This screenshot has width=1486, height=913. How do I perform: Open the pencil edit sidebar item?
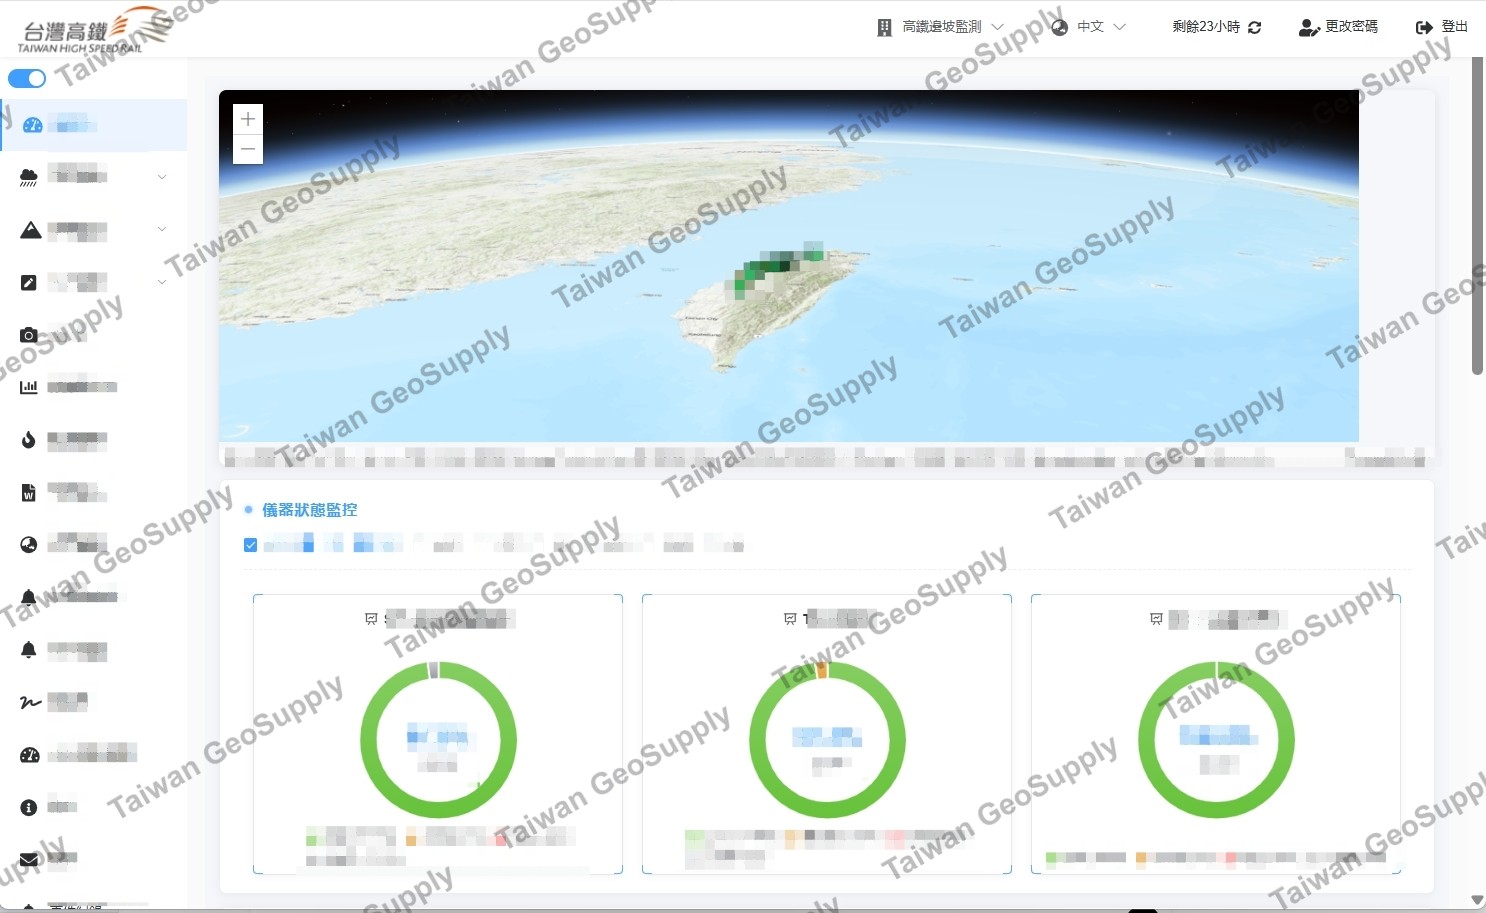[93, 282]
